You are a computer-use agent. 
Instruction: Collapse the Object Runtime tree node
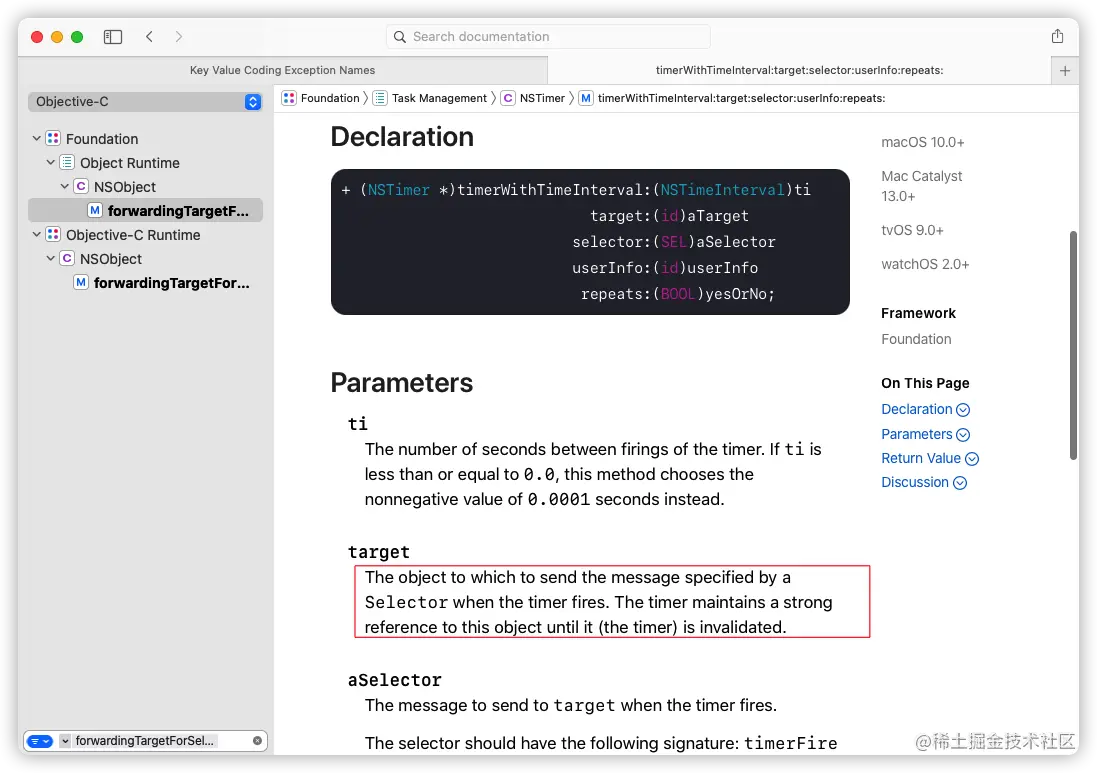50,162
